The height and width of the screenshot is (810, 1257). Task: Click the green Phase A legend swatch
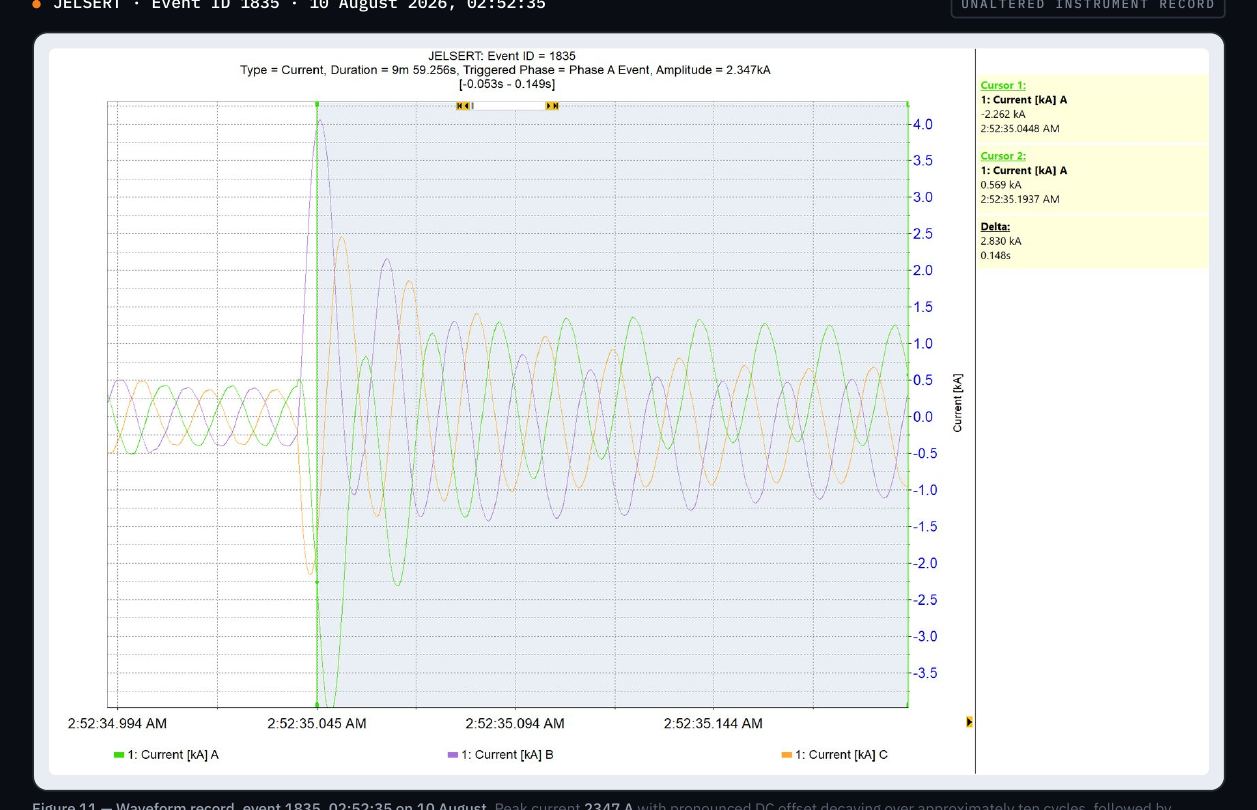[119, 755]
